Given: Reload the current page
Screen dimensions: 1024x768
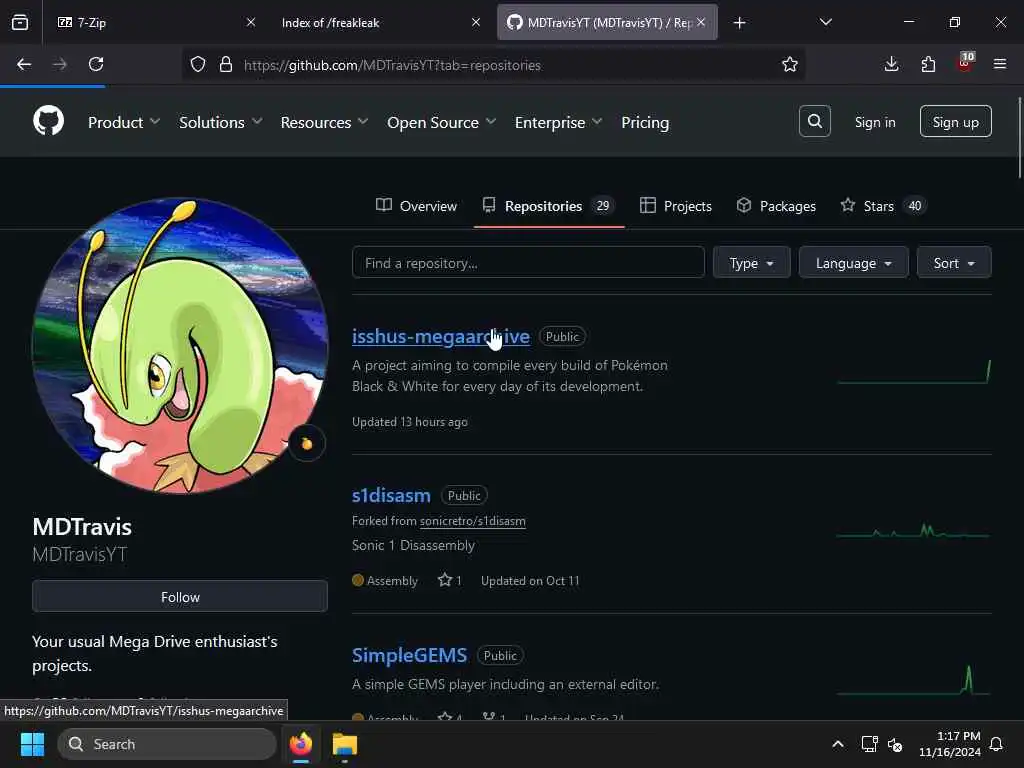Looking at the screenshot, I should pyautogui.click(x=96, y=64).
